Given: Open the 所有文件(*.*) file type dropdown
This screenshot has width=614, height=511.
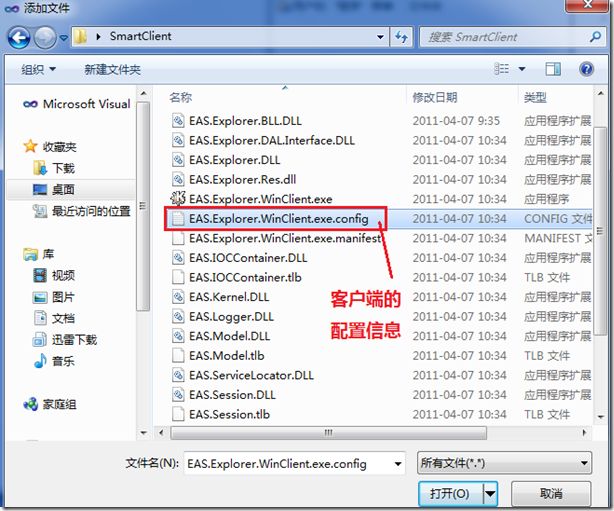Looking at the screenshot, I should coord(504,463).
